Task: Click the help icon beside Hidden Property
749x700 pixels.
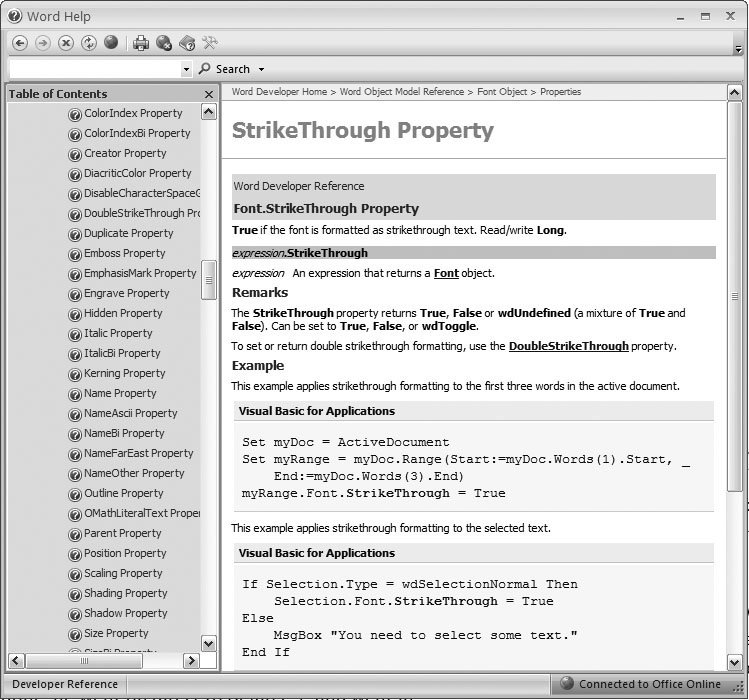Action: (x=75, y=314)
